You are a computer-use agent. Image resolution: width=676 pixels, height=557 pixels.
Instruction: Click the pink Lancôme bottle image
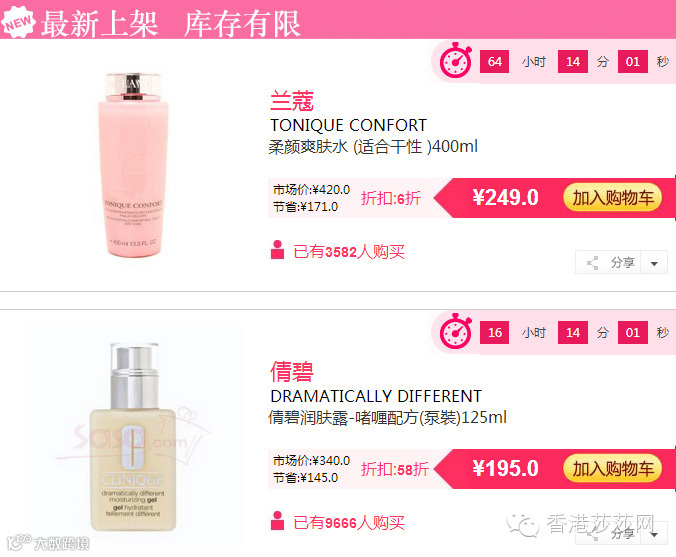click(x=133, y=165)
